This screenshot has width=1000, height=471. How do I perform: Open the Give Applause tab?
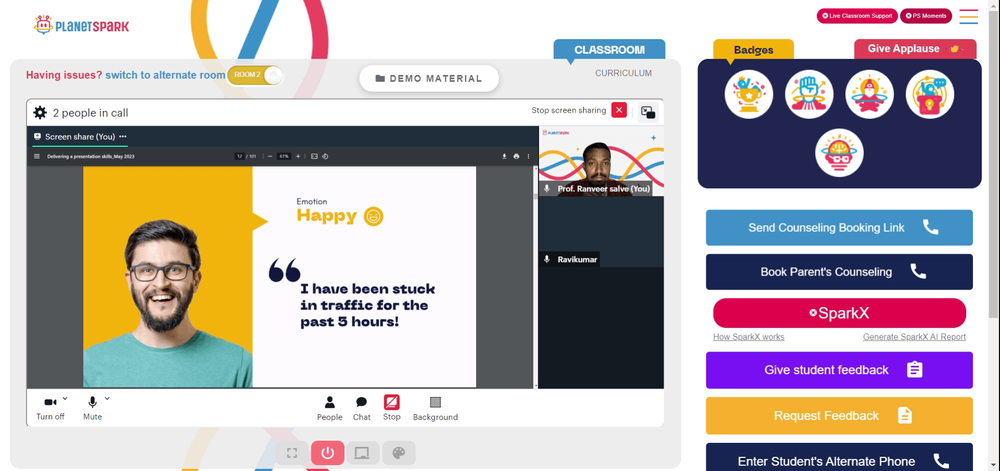pos(915,49)
